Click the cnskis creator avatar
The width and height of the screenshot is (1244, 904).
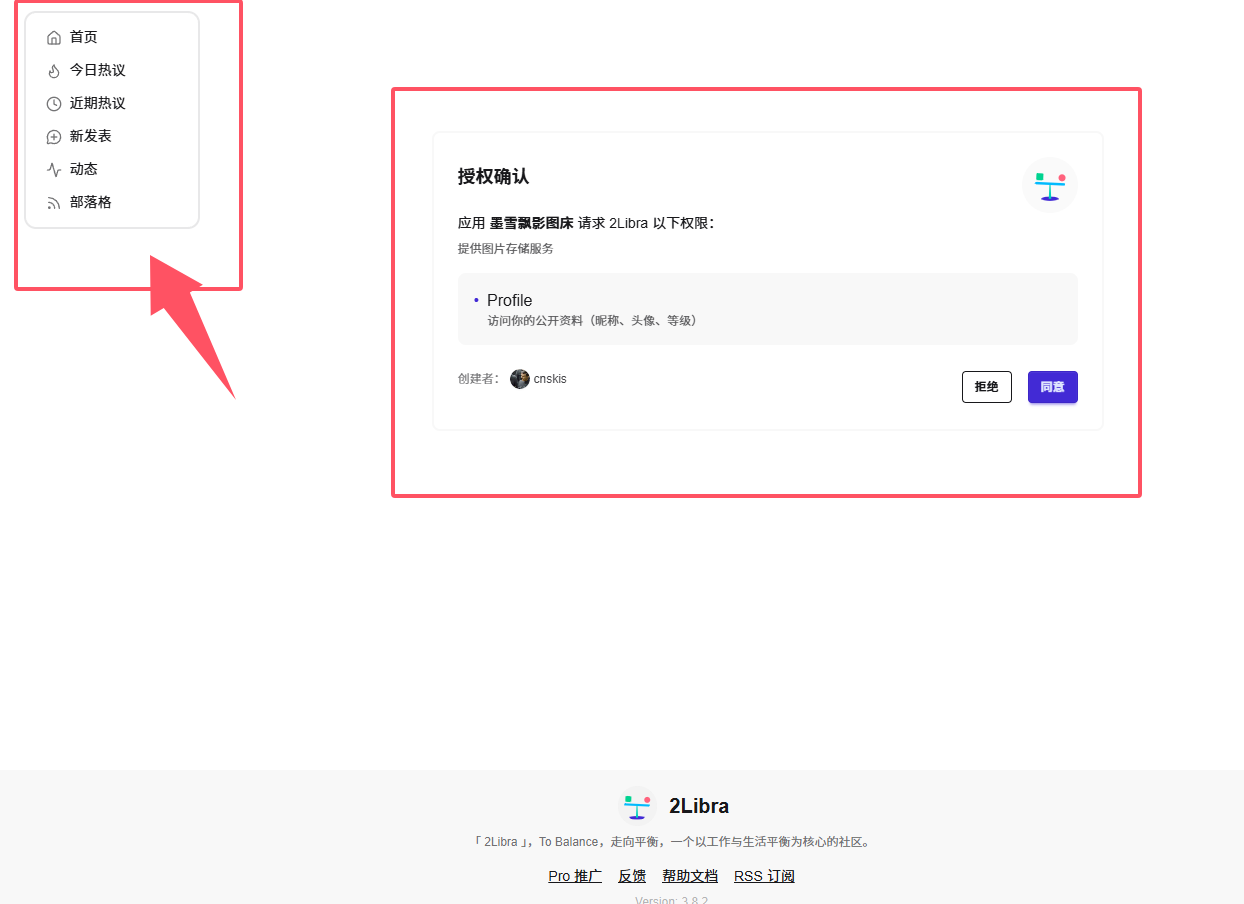[519, 379]
